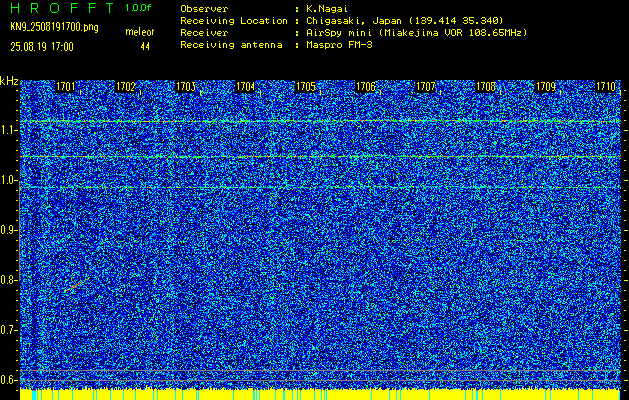This screenshot has height=400, width=629.
Task: Click the Chigasaki, Japan receiving location
Action: (x=405, y=21)
